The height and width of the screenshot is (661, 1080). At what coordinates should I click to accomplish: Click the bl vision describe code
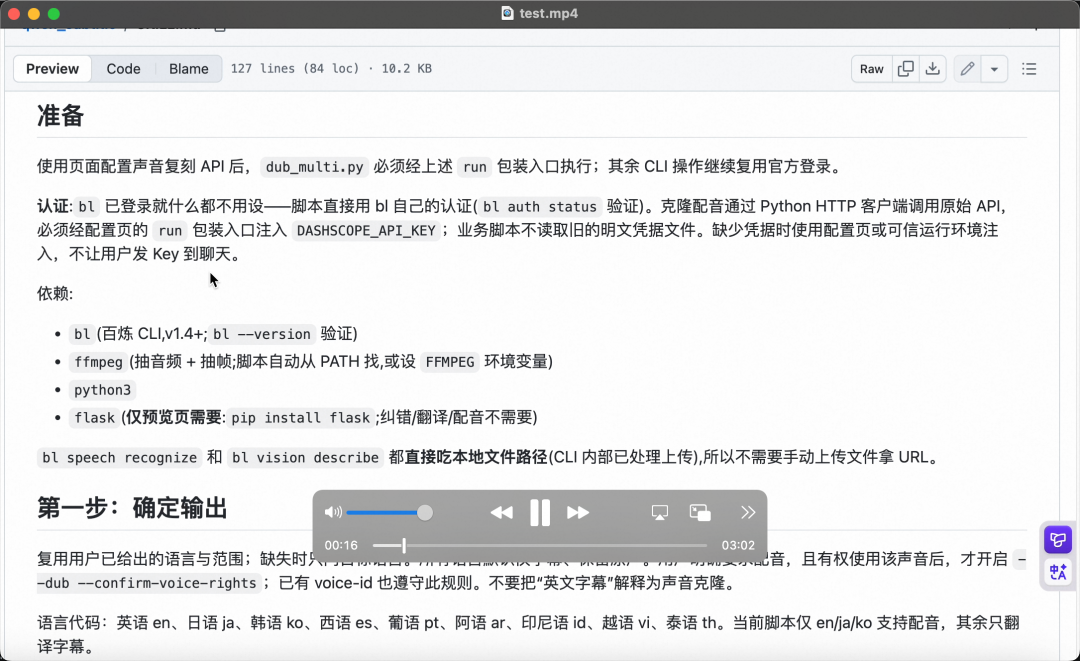[x=305, y=458]
